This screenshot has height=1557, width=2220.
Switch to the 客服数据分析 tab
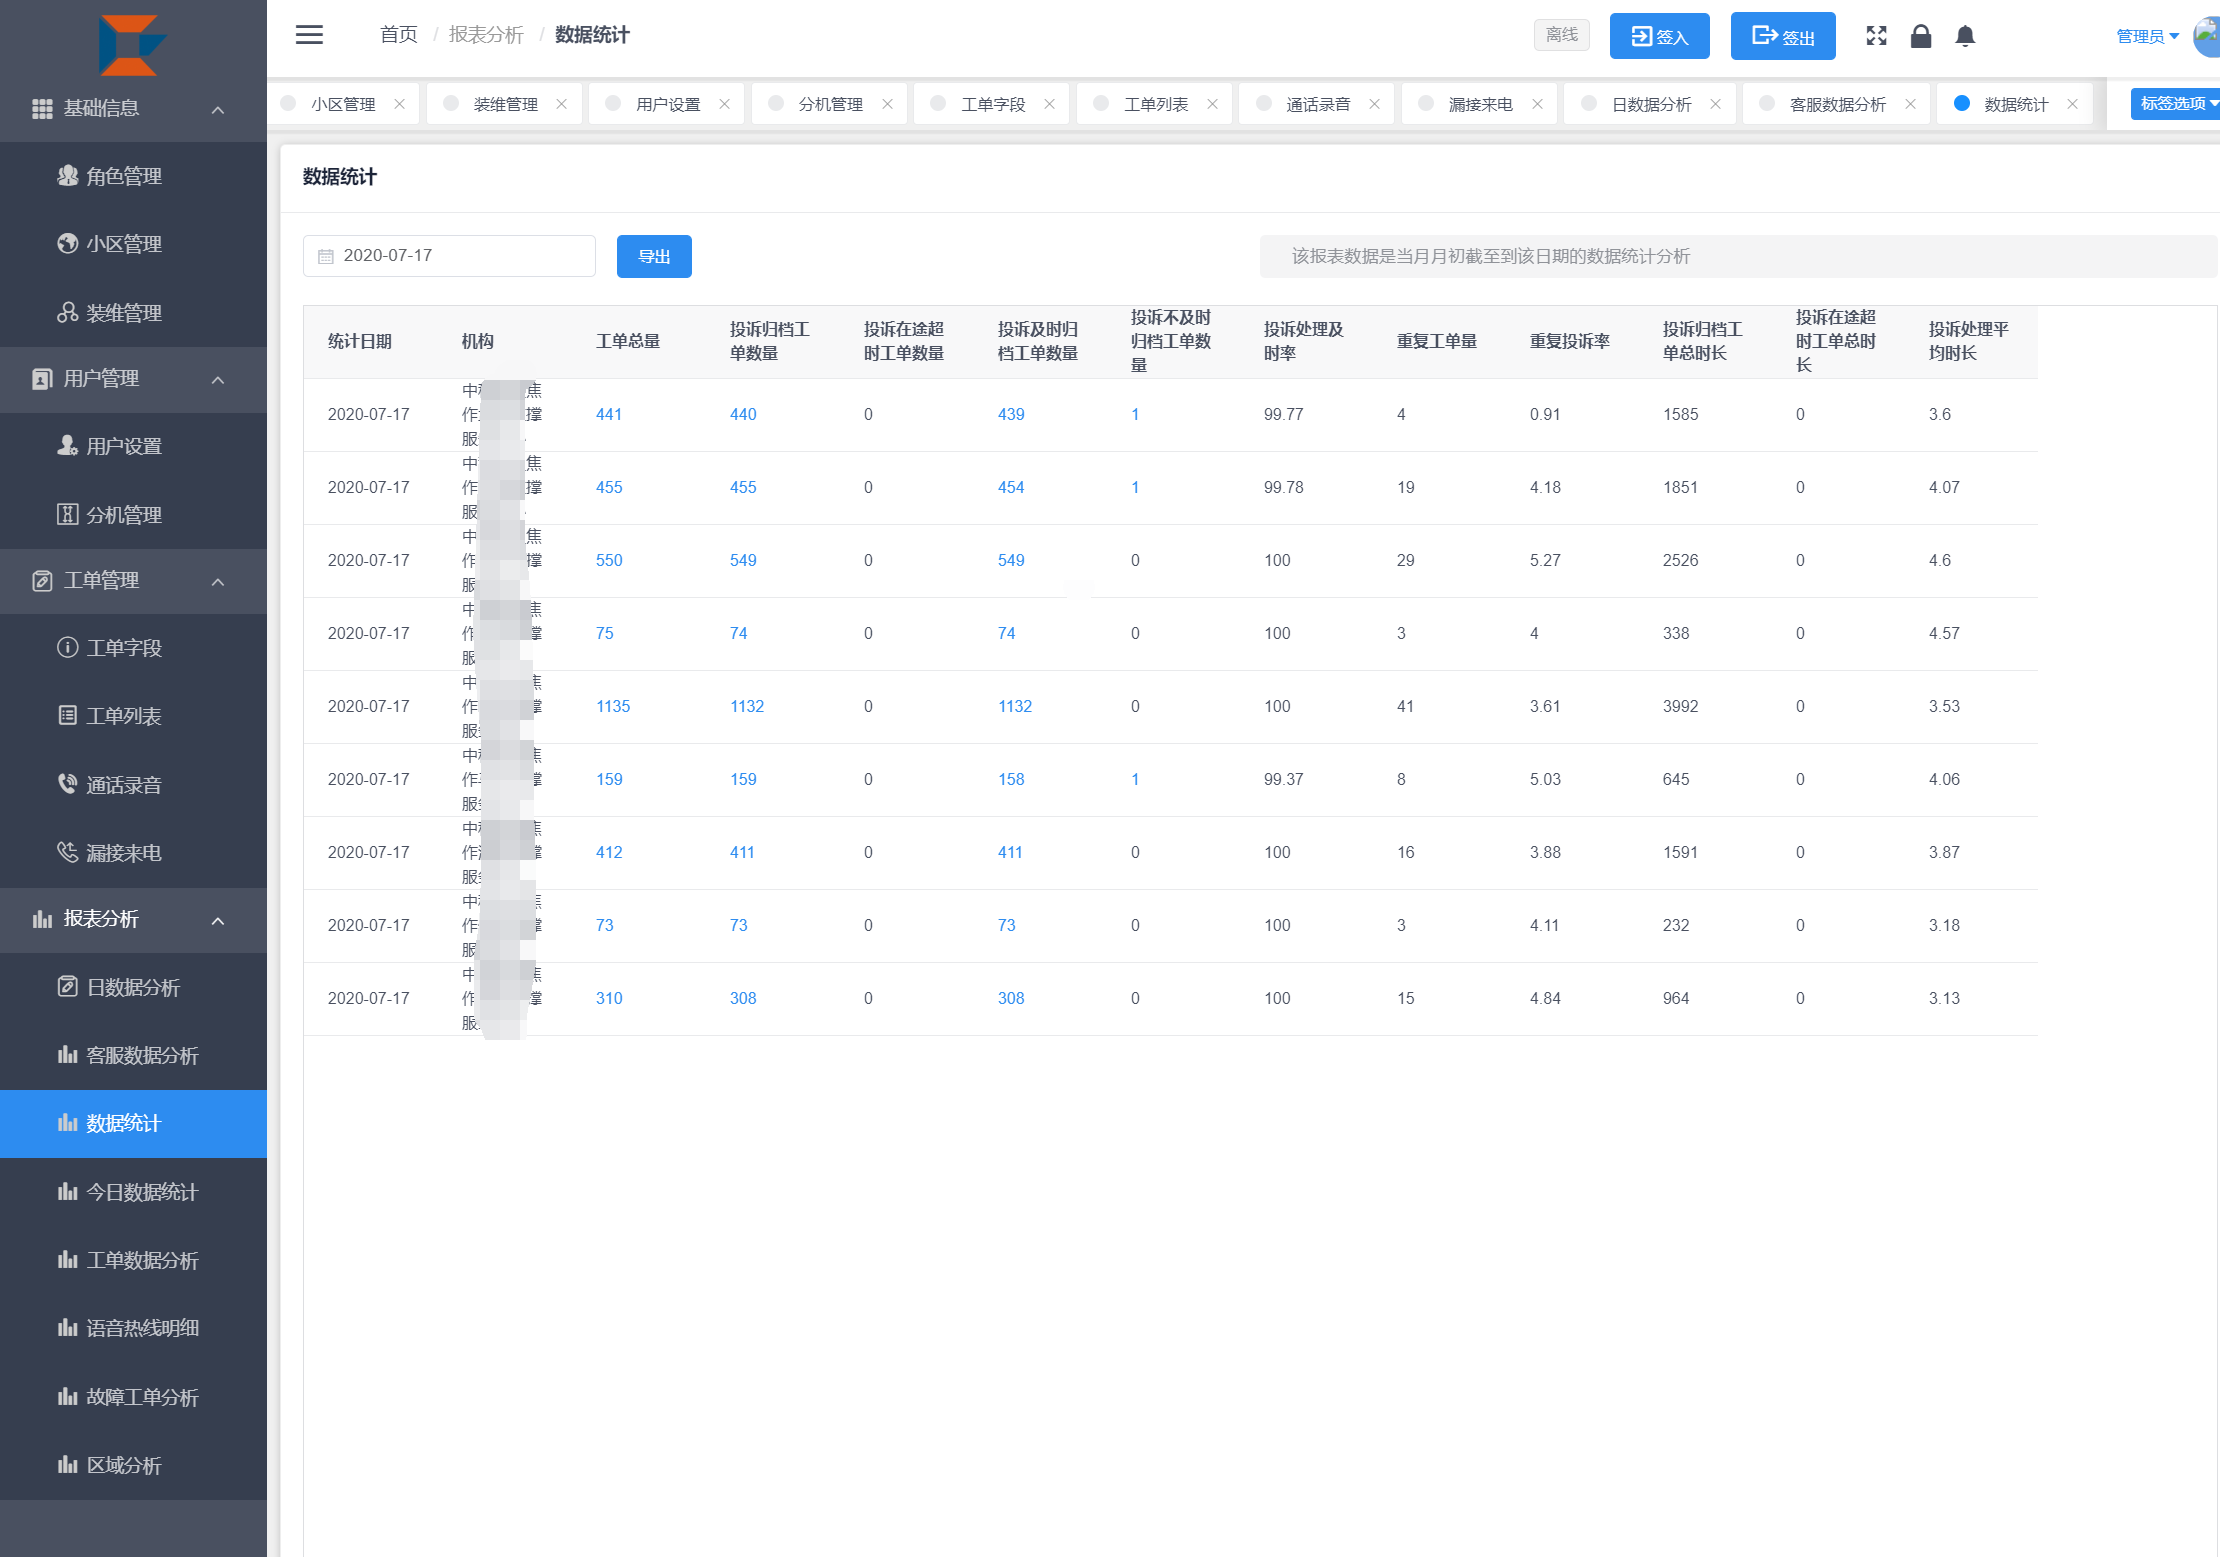[x=1836, y=104]
